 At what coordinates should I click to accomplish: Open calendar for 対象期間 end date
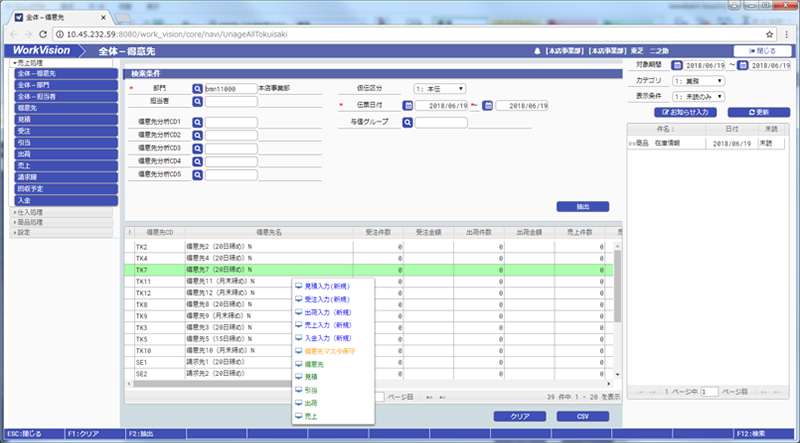click(743, 65)
